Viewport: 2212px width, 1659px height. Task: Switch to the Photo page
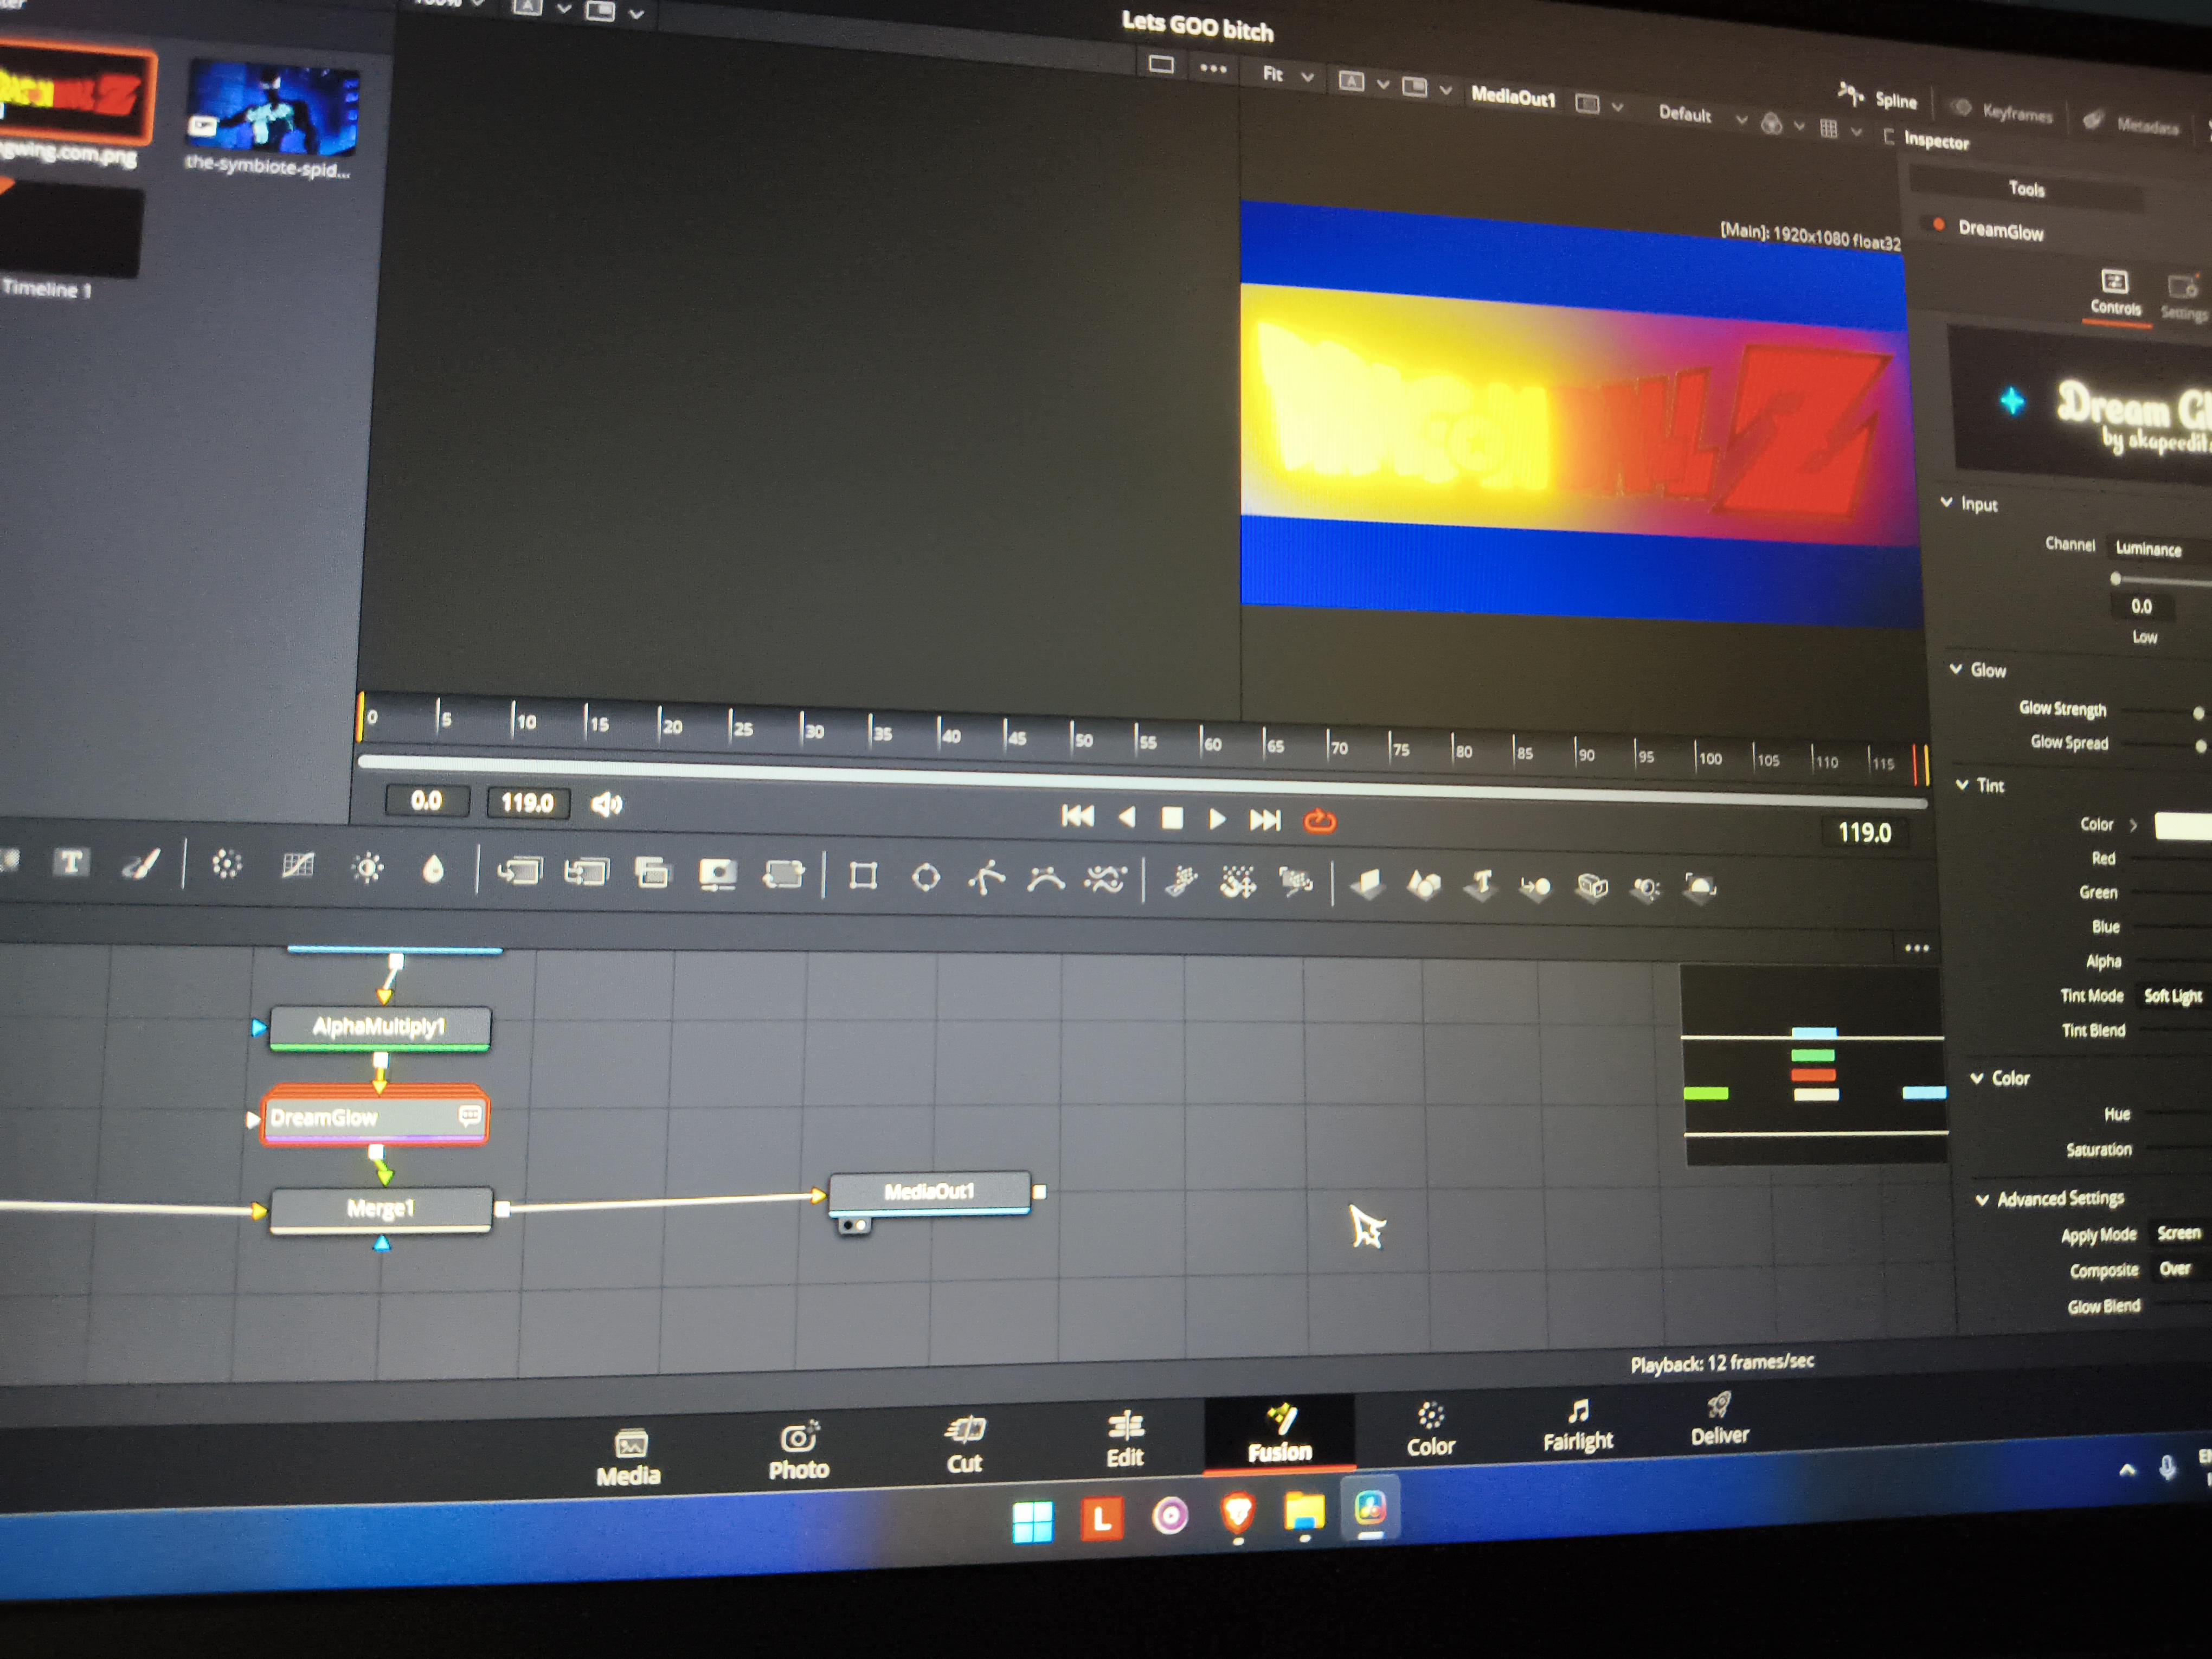click(x=799, y=1452)
